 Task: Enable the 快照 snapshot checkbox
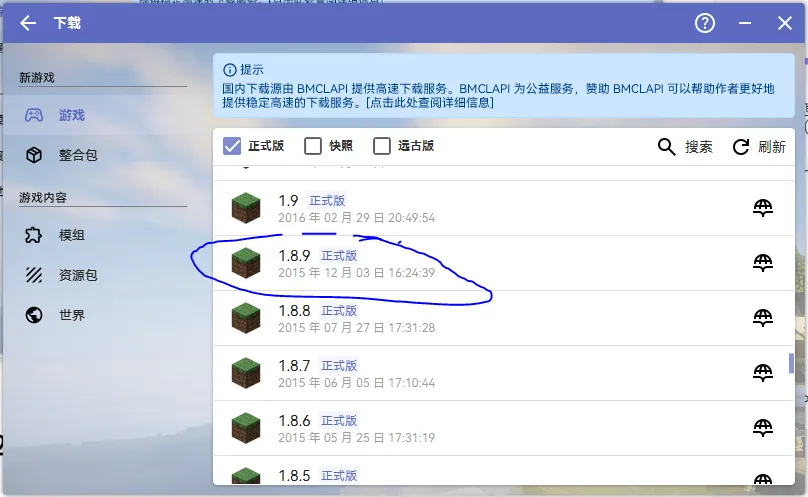pos(313,146)
